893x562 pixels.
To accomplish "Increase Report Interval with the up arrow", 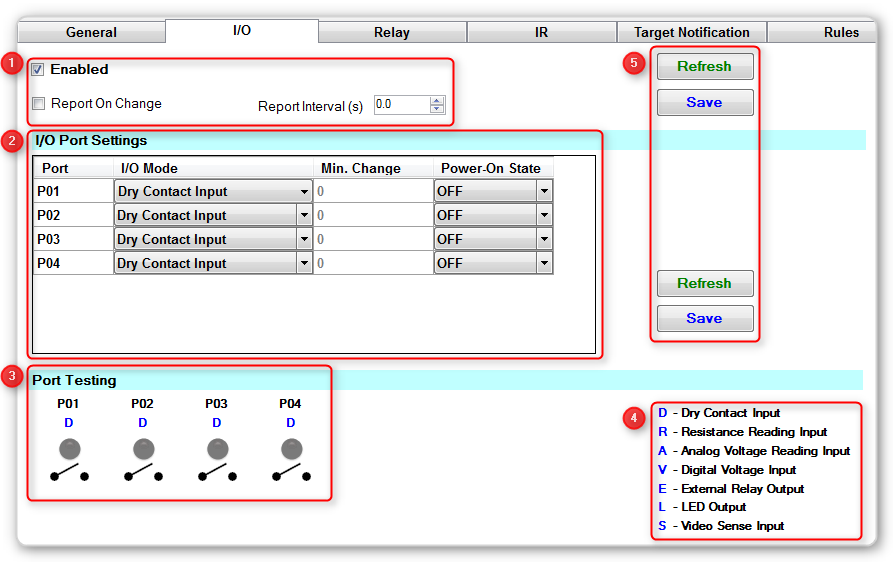I will pyautogui.click(x=437, y=100).
